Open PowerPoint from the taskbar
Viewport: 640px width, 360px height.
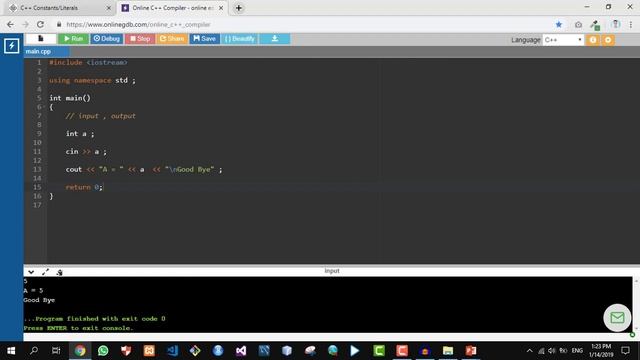pos(471,351)
